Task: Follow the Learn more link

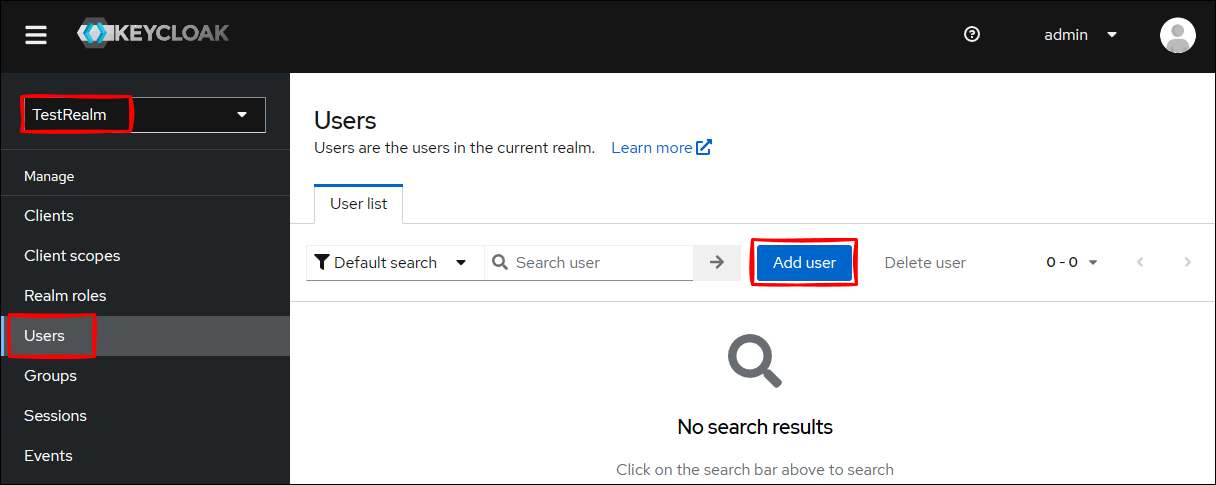Action: (x=651, y=148)
